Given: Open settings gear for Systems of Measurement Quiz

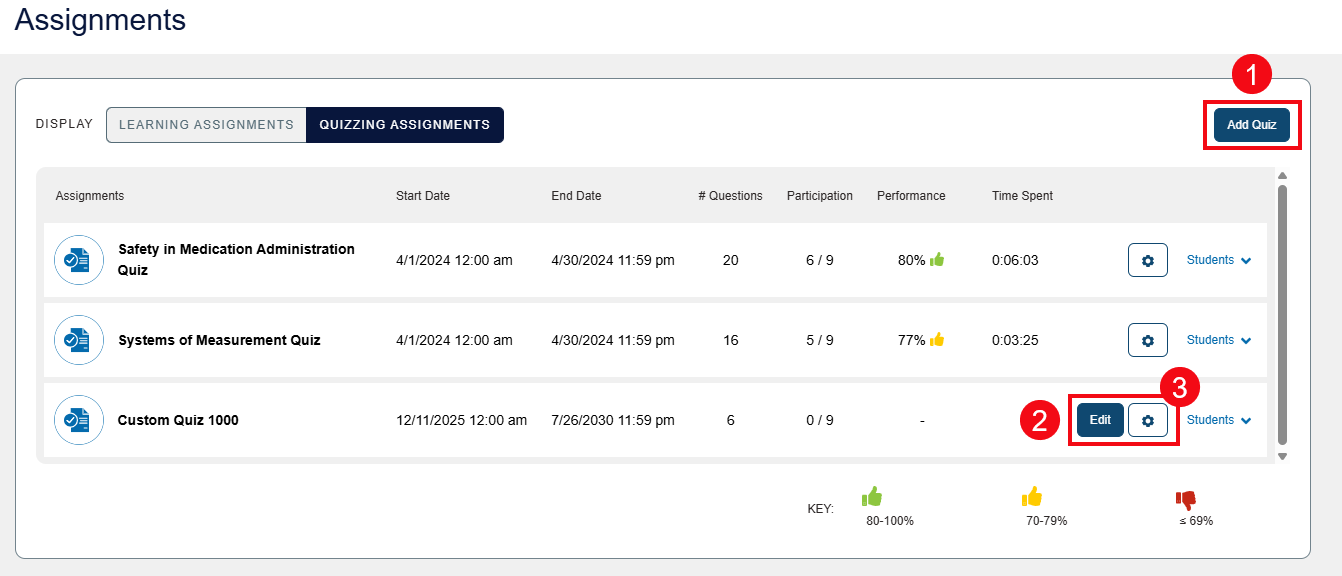Looking at the screenshot, I should [x=1147, y=339].
